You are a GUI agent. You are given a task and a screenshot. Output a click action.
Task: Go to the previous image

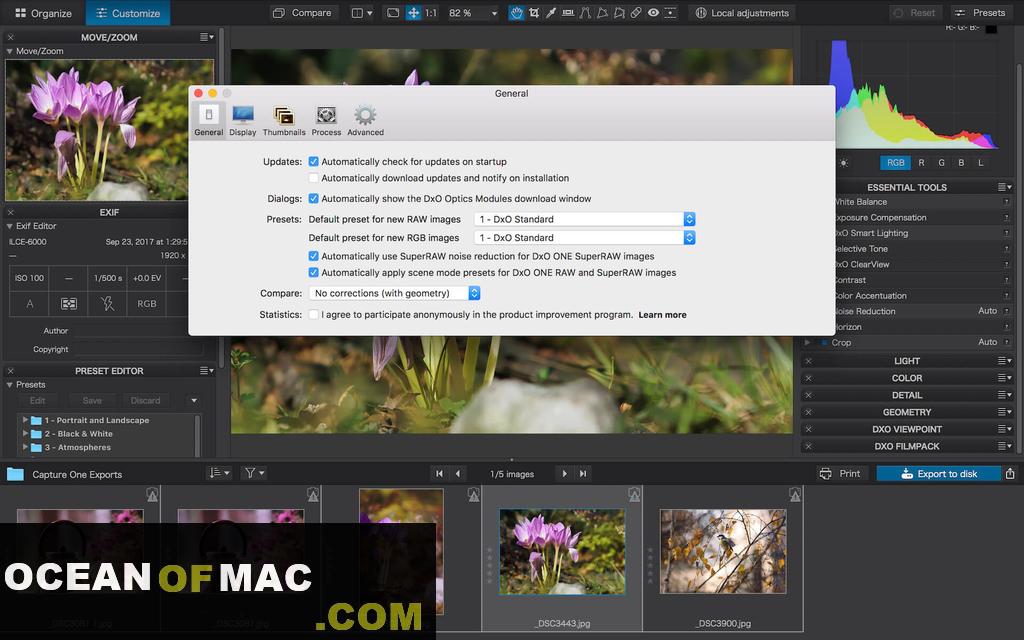(x=457, y=473)
